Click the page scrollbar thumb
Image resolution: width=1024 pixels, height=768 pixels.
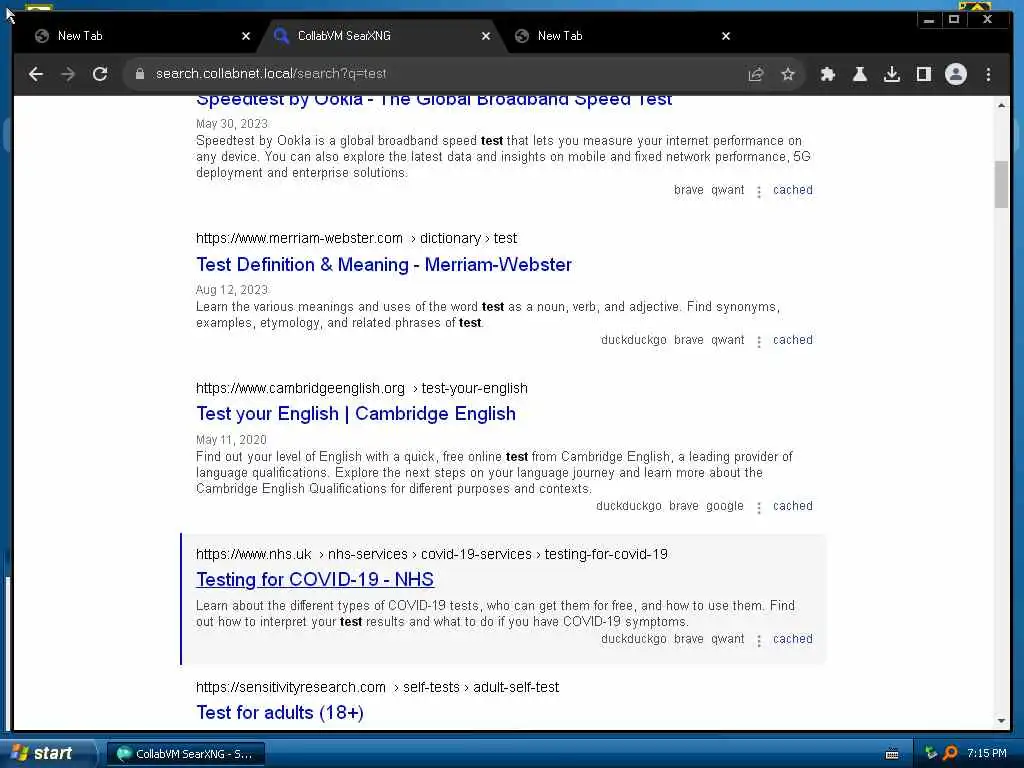[x=1001, y=184]
